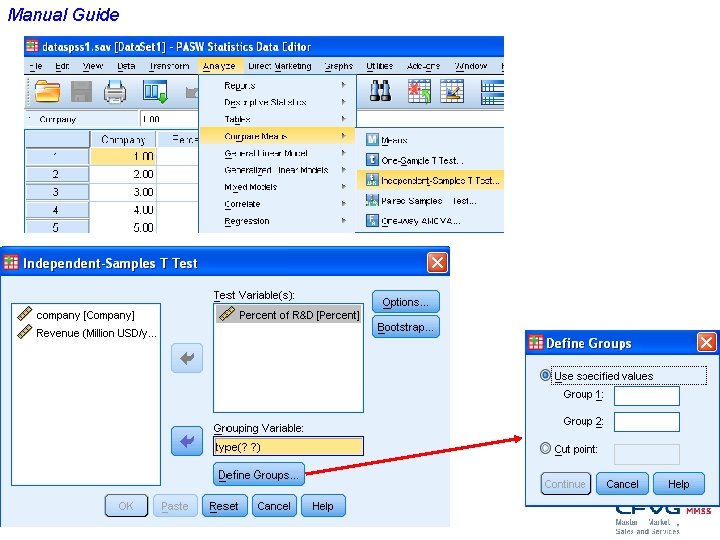
Task: Click the Paired-Samples T Test icon
Action: 372,200
